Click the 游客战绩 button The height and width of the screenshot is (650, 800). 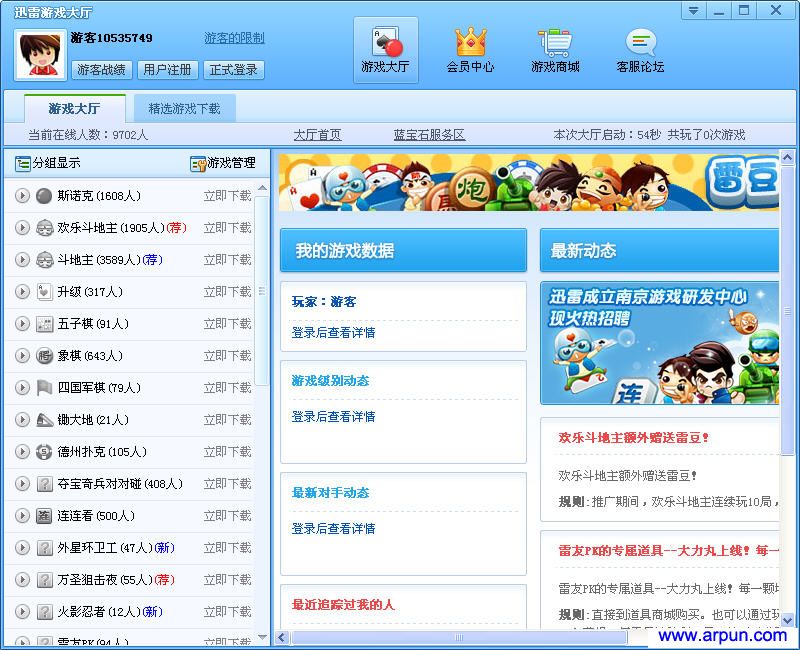(x=102, y=70)
